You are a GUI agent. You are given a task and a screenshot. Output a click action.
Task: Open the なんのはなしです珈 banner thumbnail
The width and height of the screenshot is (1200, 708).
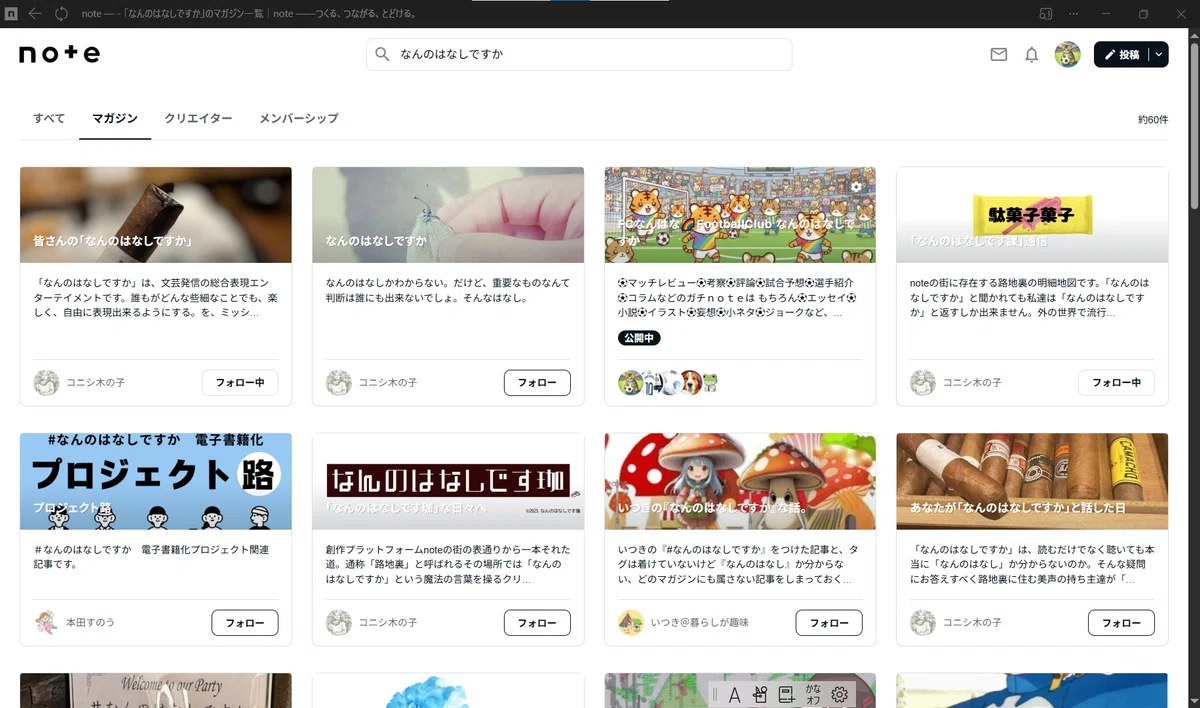(x=448, y=481)
